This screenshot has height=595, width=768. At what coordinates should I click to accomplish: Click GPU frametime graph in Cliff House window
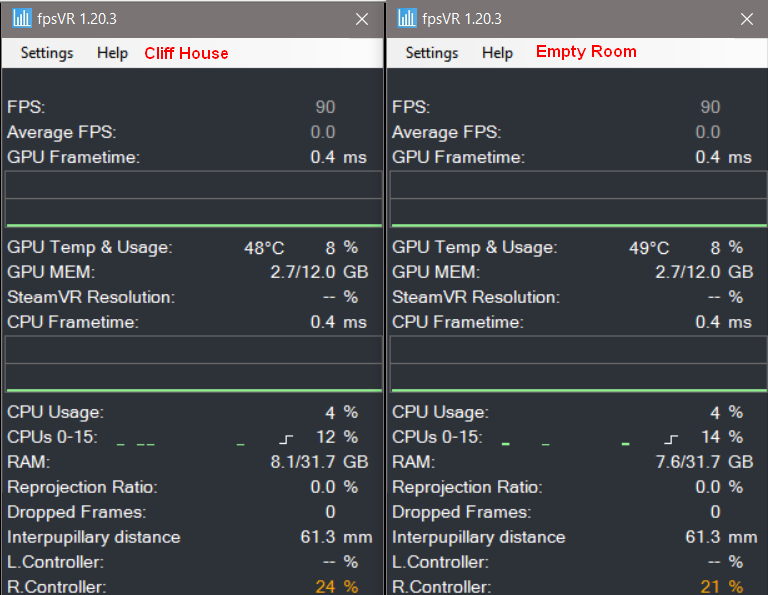[x=193, y=198]
